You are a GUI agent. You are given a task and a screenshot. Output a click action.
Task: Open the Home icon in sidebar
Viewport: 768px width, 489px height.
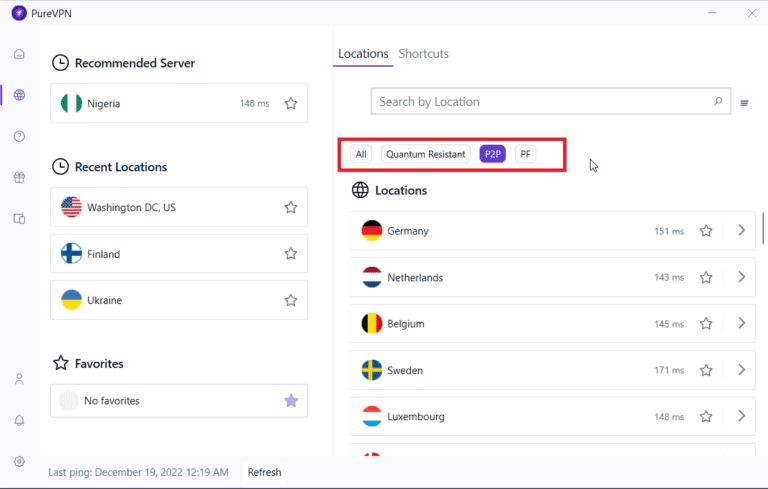pos(19,54)
